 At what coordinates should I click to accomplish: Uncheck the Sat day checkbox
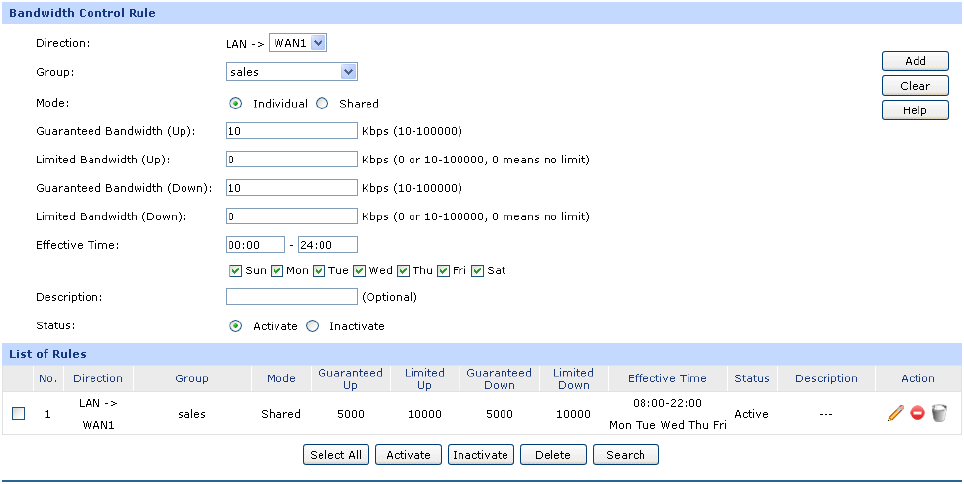pyautogui.click(x=478, y=270)
